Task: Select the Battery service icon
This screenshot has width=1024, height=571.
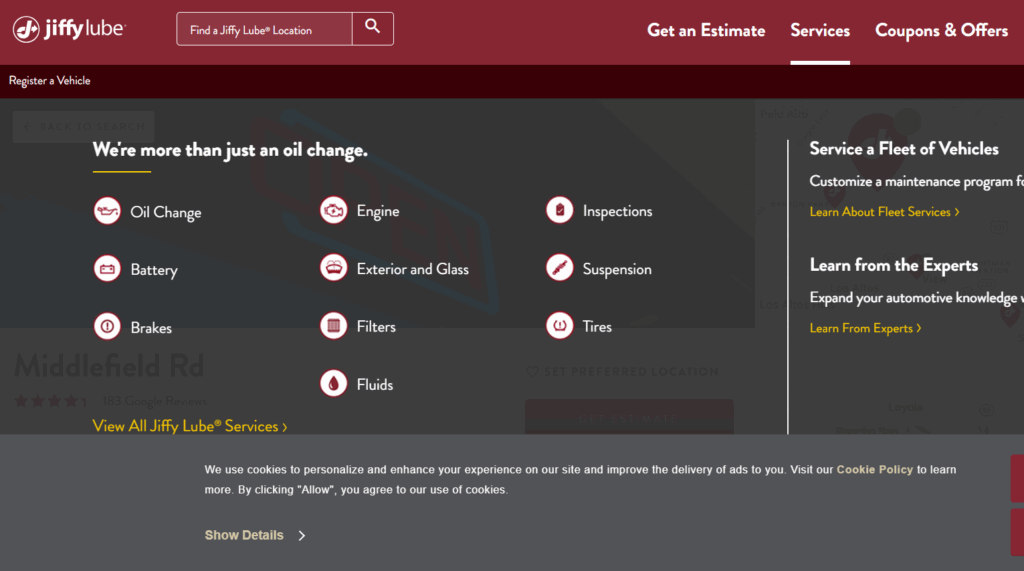Action: [107, 269]
